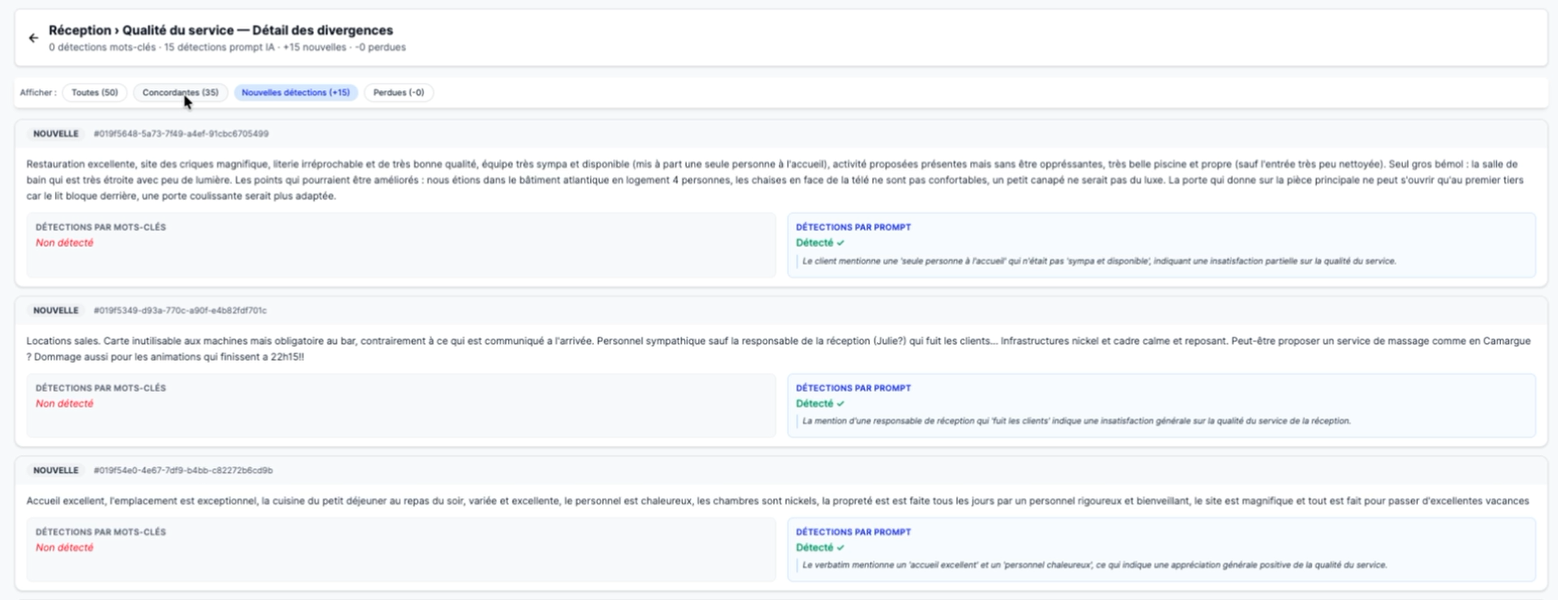Click the NOUVELLE badge on card #019f5349

click(56, 310)
